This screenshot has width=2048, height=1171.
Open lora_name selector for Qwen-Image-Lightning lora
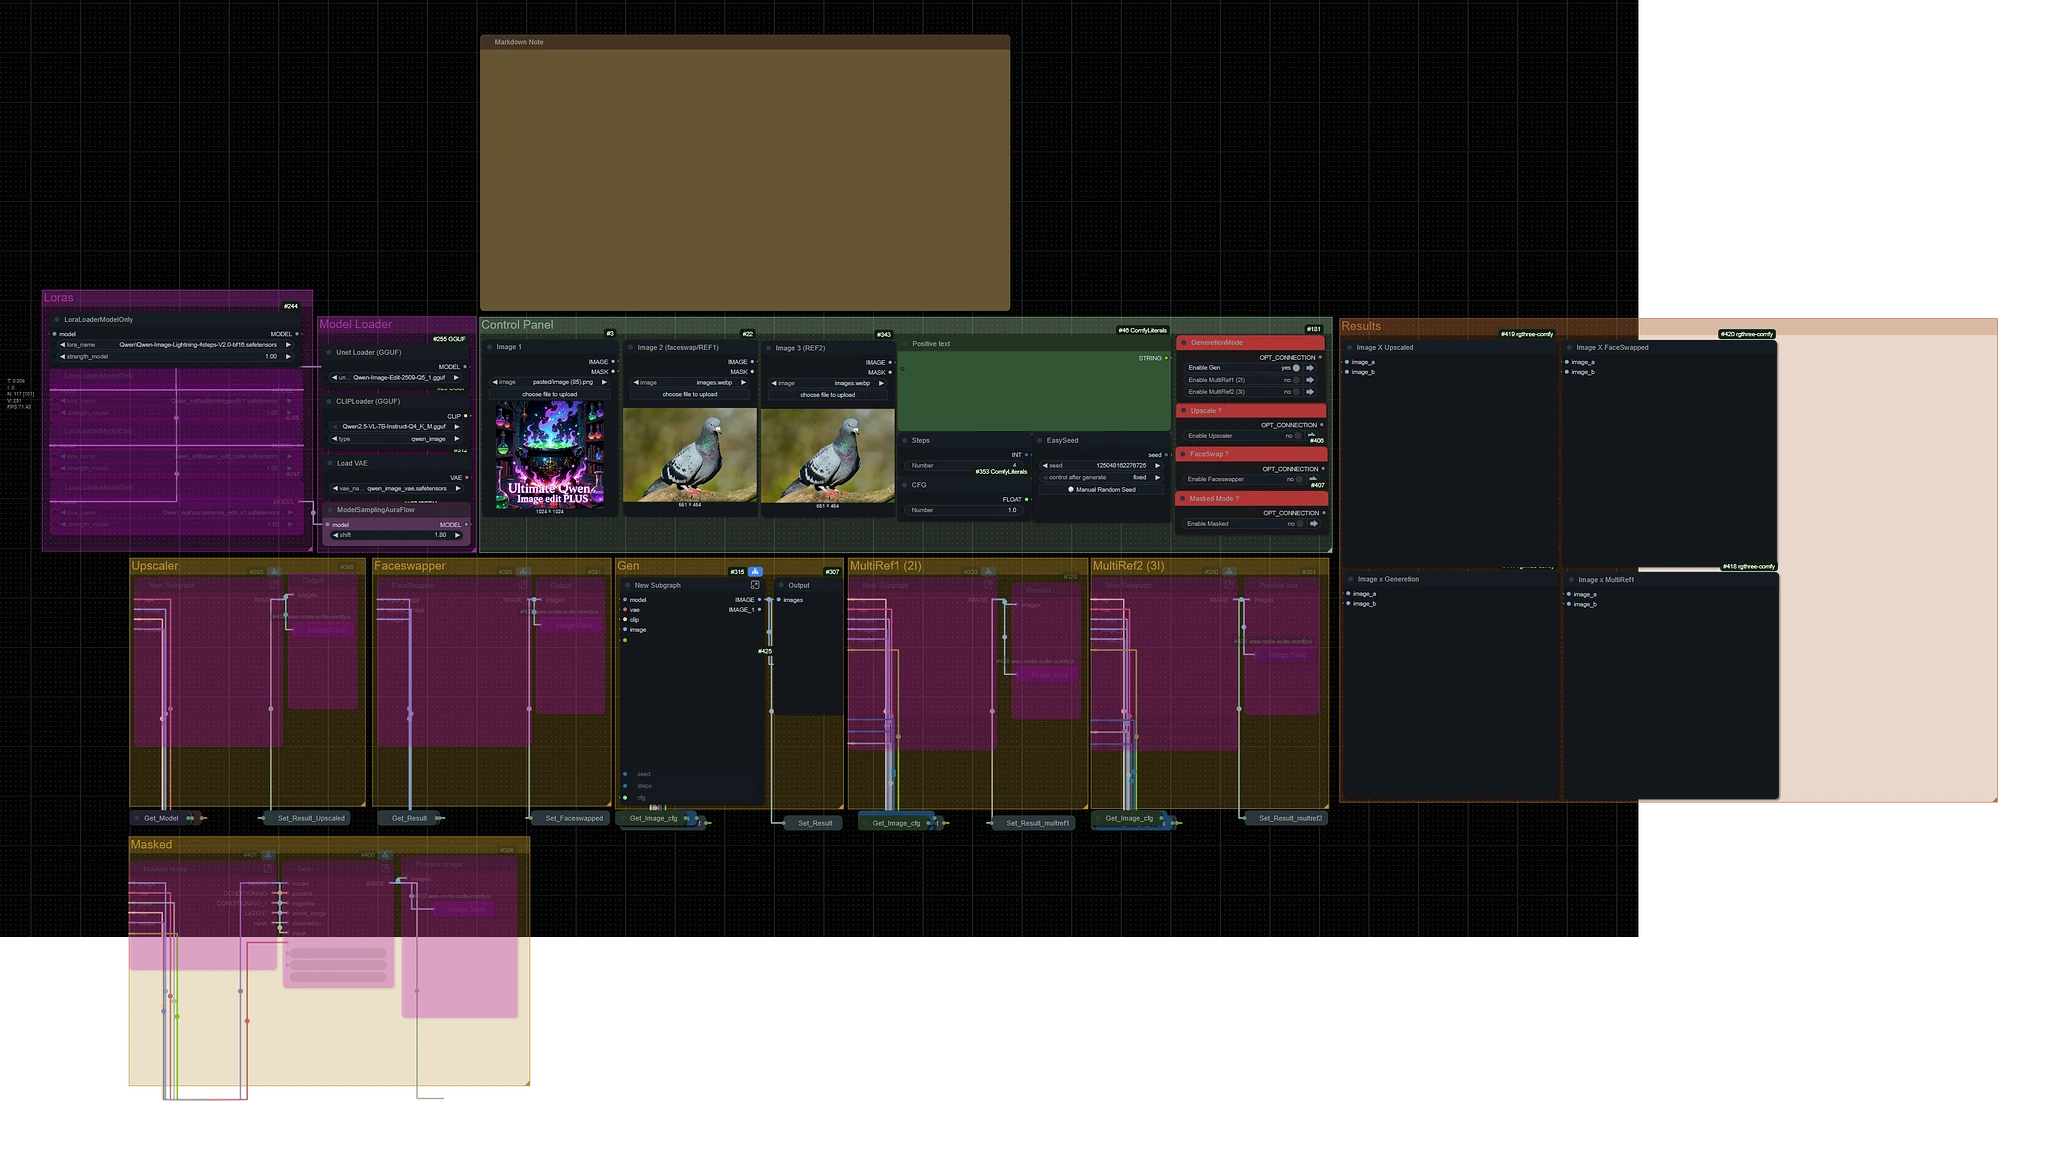176,345
